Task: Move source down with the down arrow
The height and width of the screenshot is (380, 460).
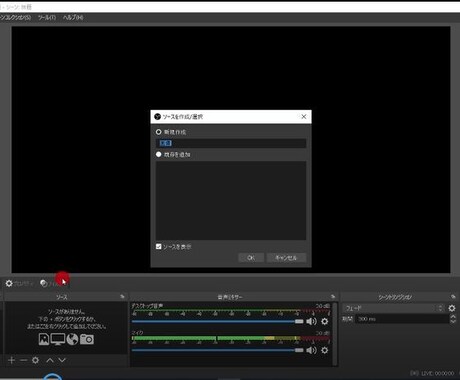Action: 62,360
